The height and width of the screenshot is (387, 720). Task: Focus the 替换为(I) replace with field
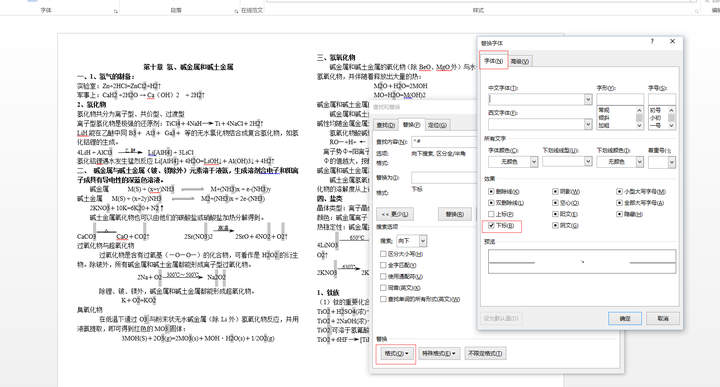[444, 178]
